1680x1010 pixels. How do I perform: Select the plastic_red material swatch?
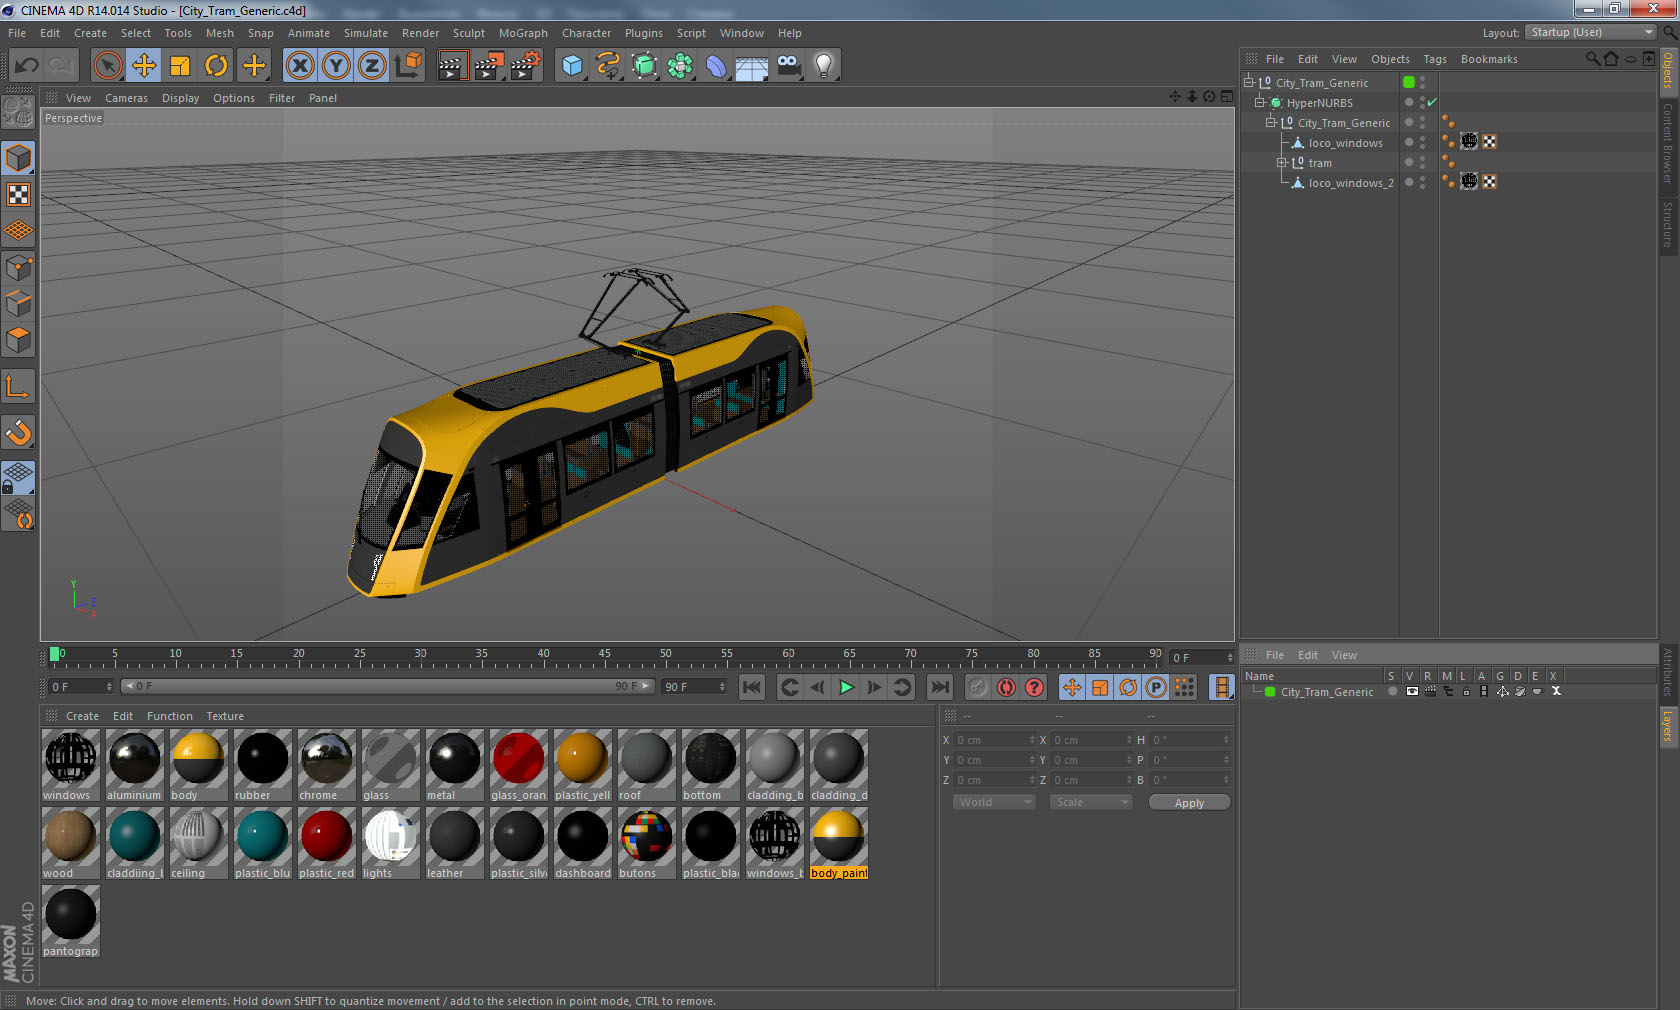(x=326, y=843)
